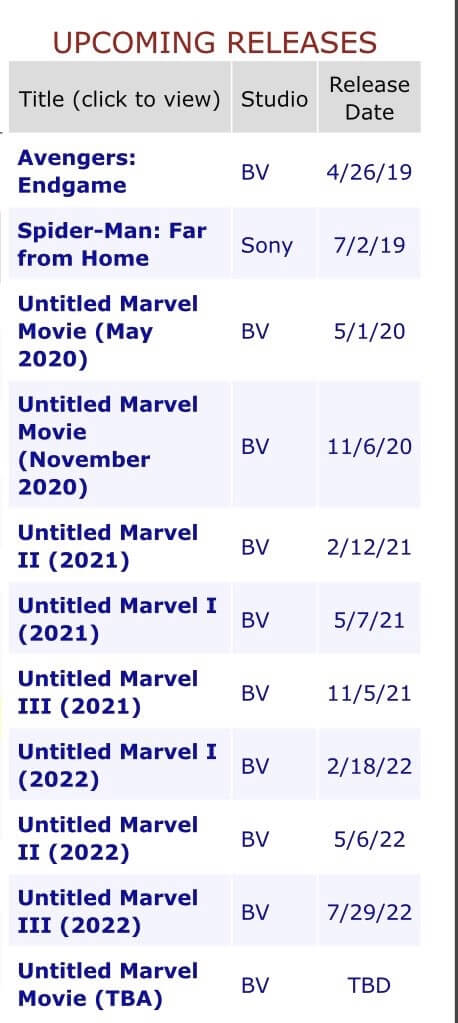Image resolution: width=458 pixels, height=1023 pixels.
Task: Open Untitled Marvel Movie (November 2020) link
Action: [x=108, y=446]
